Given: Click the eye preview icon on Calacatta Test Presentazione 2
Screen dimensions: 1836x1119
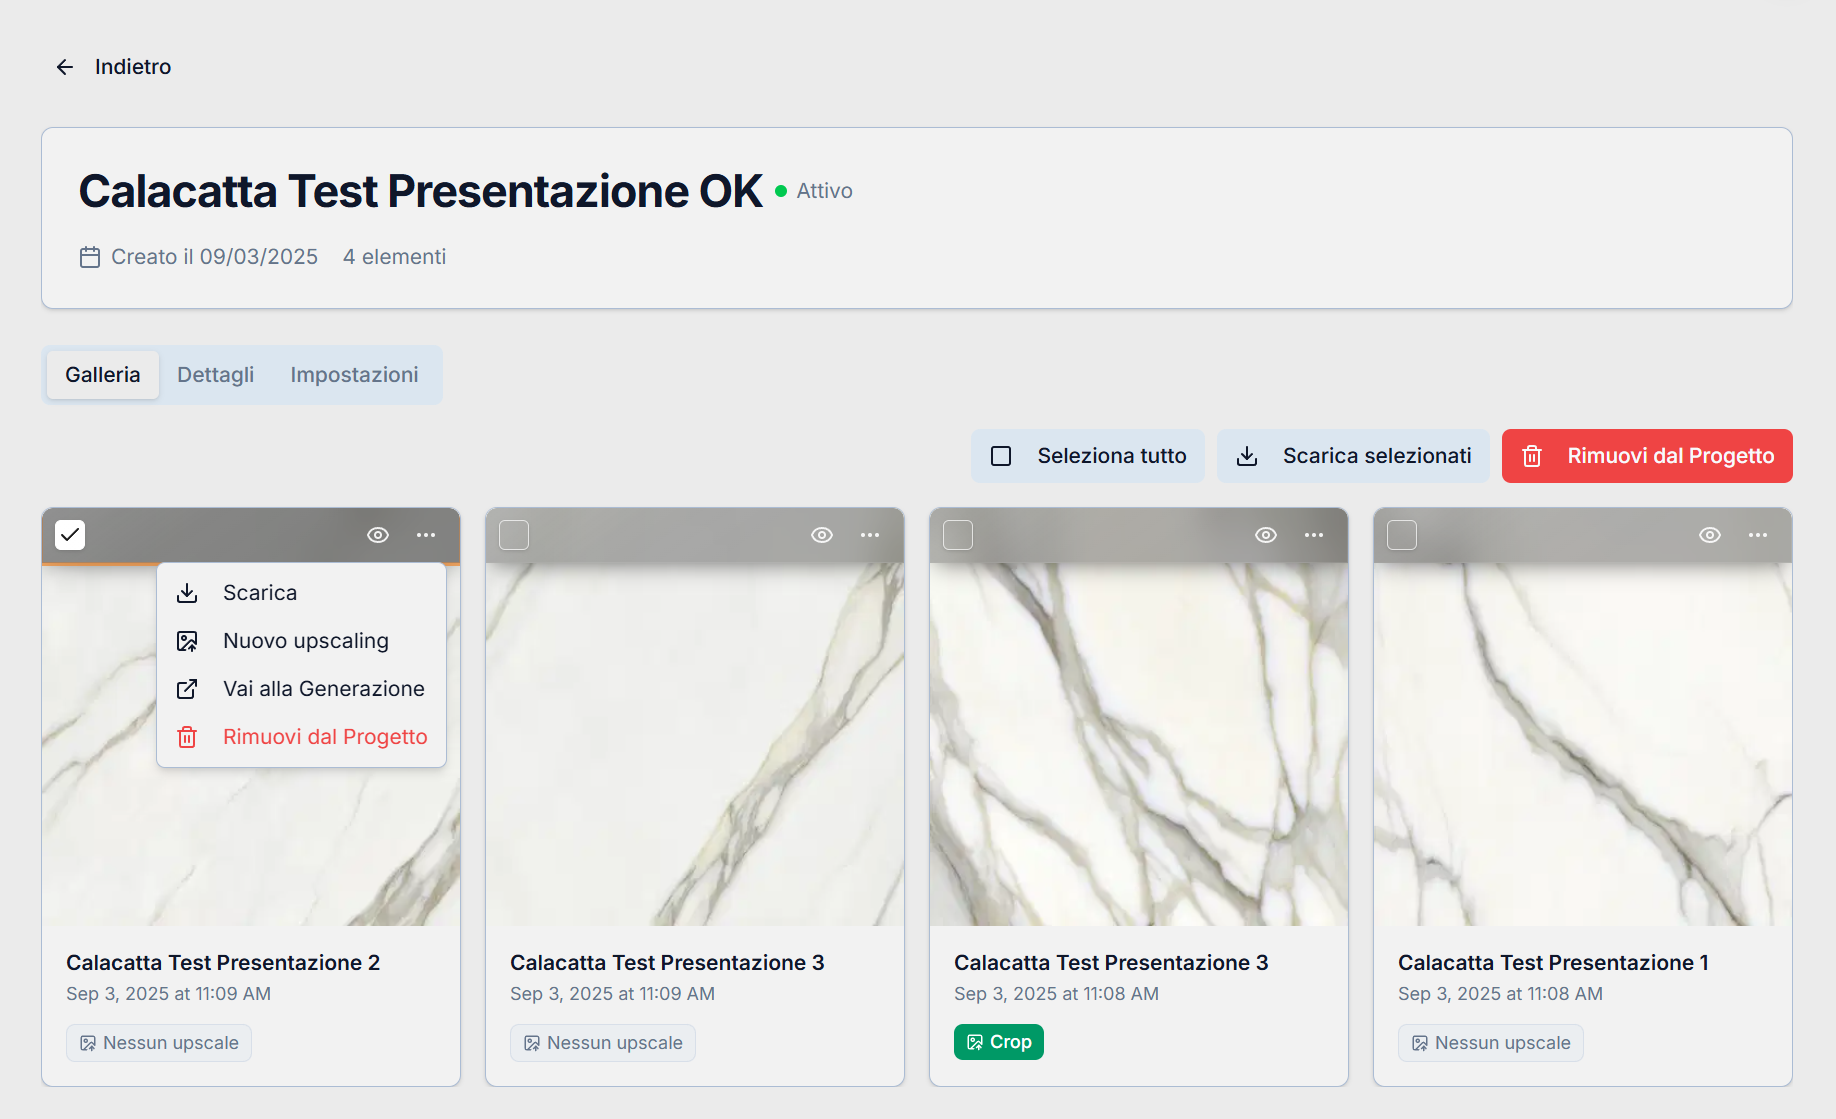Looking at the screenshot, I should [x=378, y=535].
